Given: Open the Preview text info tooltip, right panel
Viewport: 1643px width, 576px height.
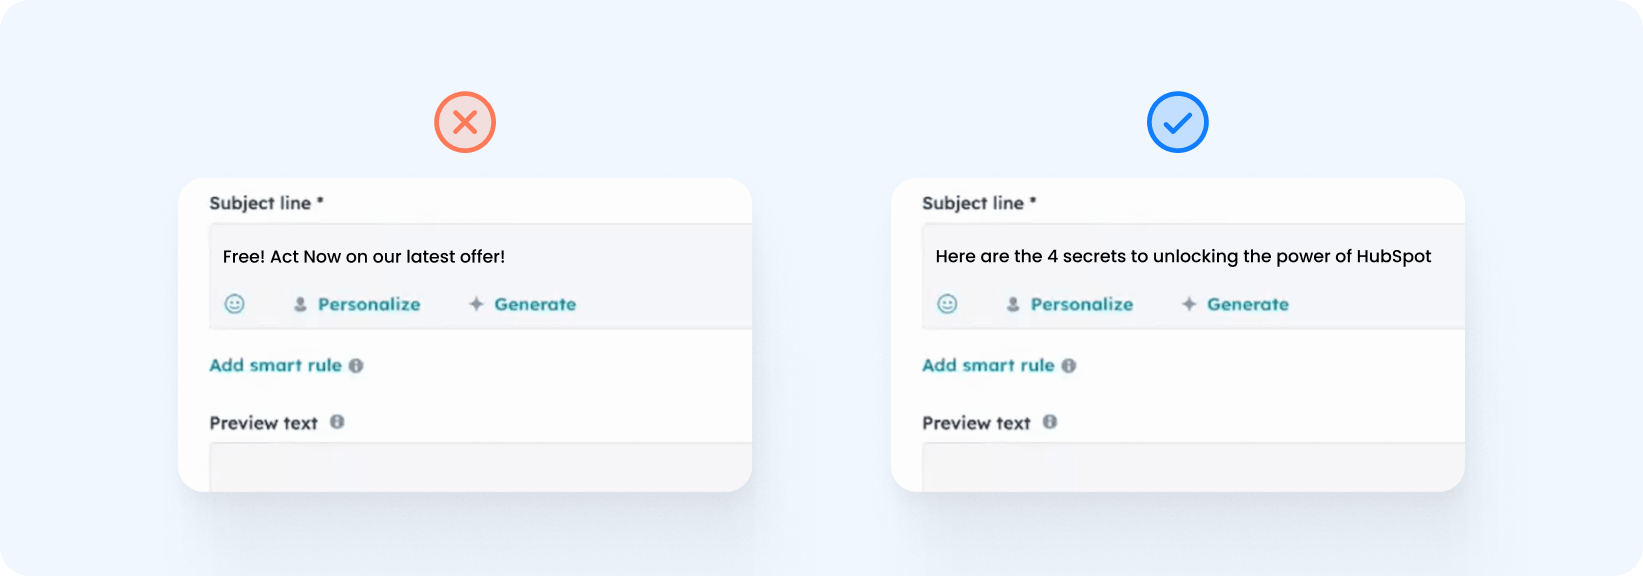Looking at the screenshot, I should pos(1049,421).
